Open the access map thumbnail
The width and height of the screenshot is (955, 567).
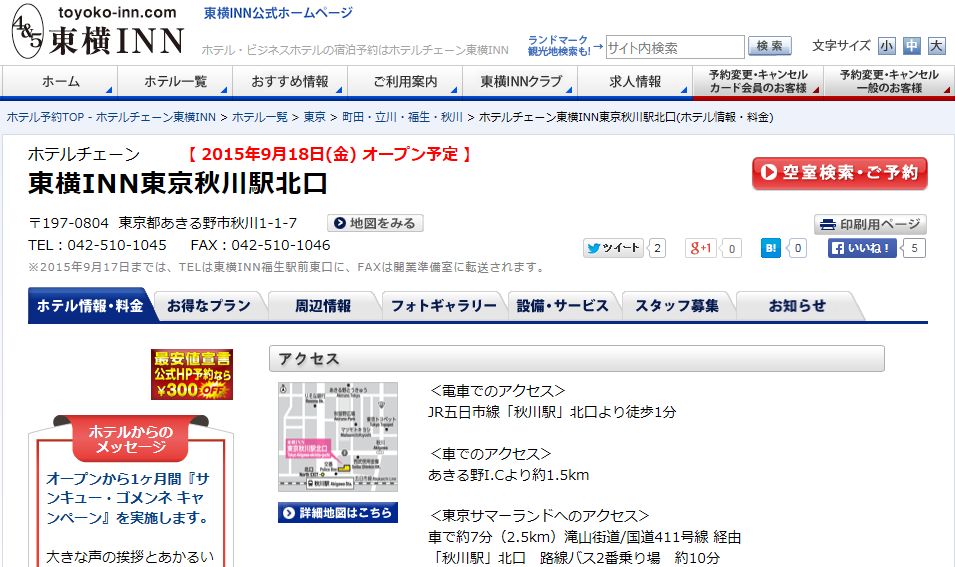338,437
